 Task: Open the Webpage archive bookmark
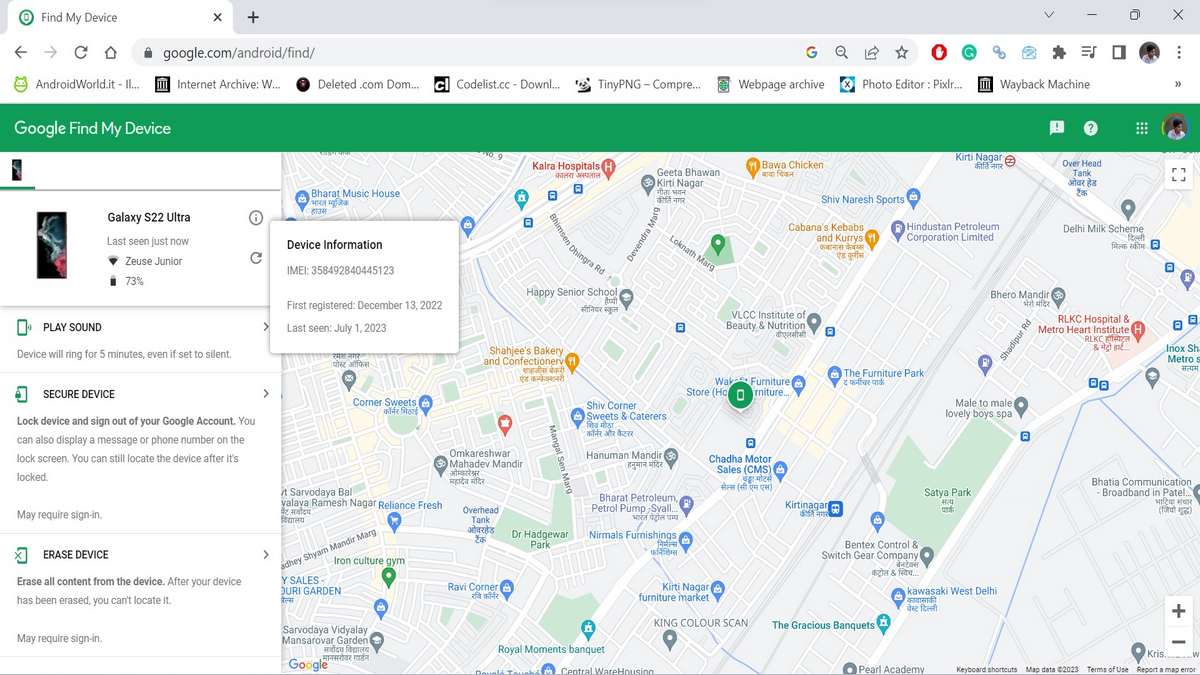coord(771,84)
